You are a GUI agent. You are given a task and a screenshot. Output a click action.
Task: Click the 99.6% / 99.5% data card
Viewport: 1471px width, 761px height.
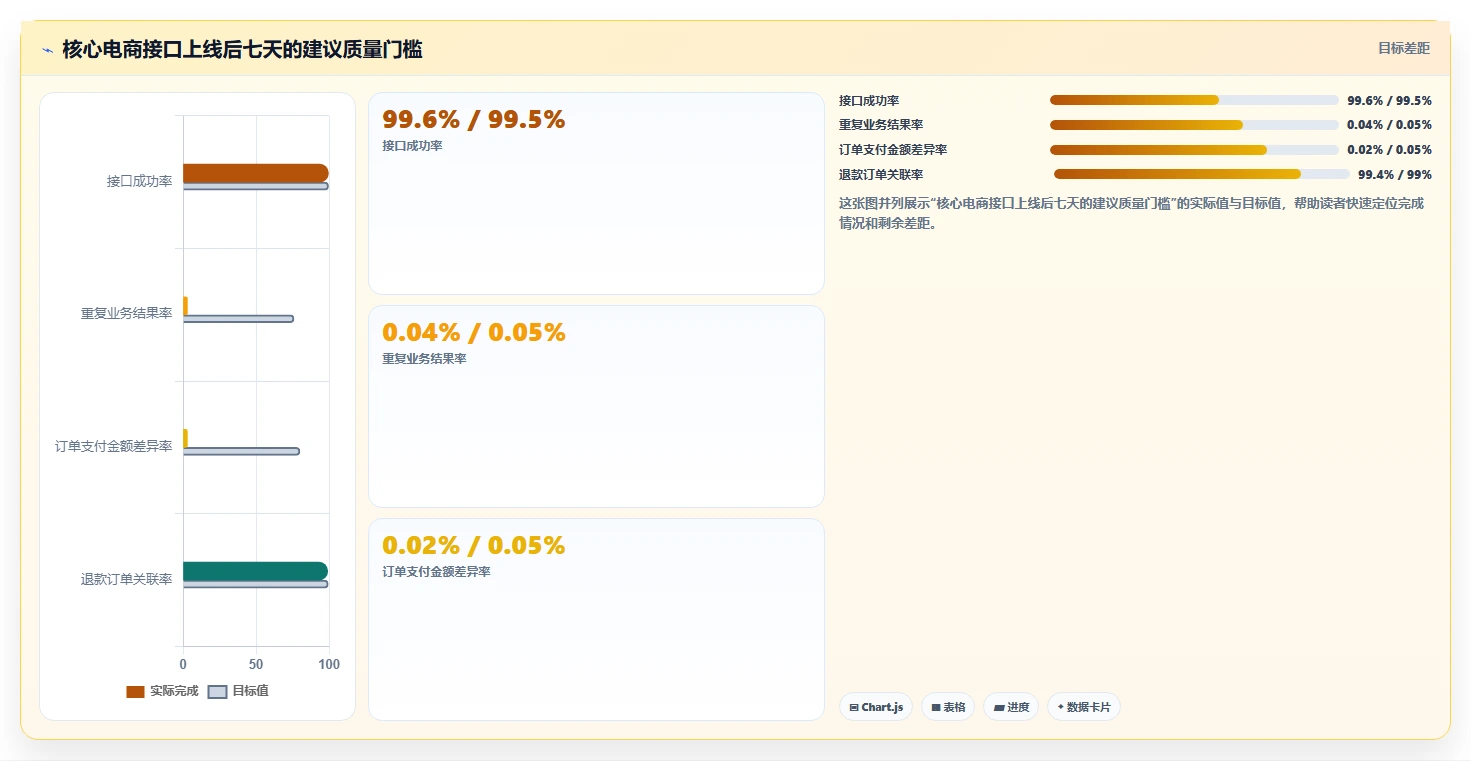596,194
